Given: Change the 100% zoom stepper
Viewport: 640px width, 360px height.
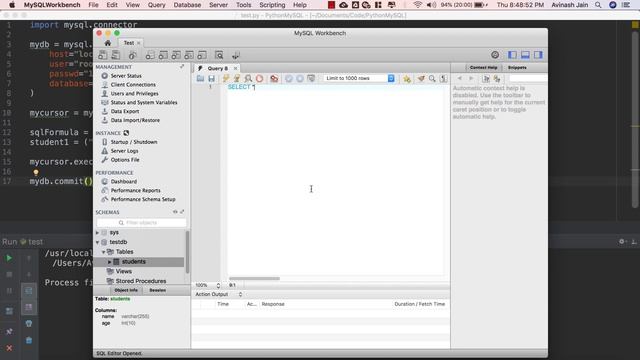Looking at the screenshot, I should 218,285.
